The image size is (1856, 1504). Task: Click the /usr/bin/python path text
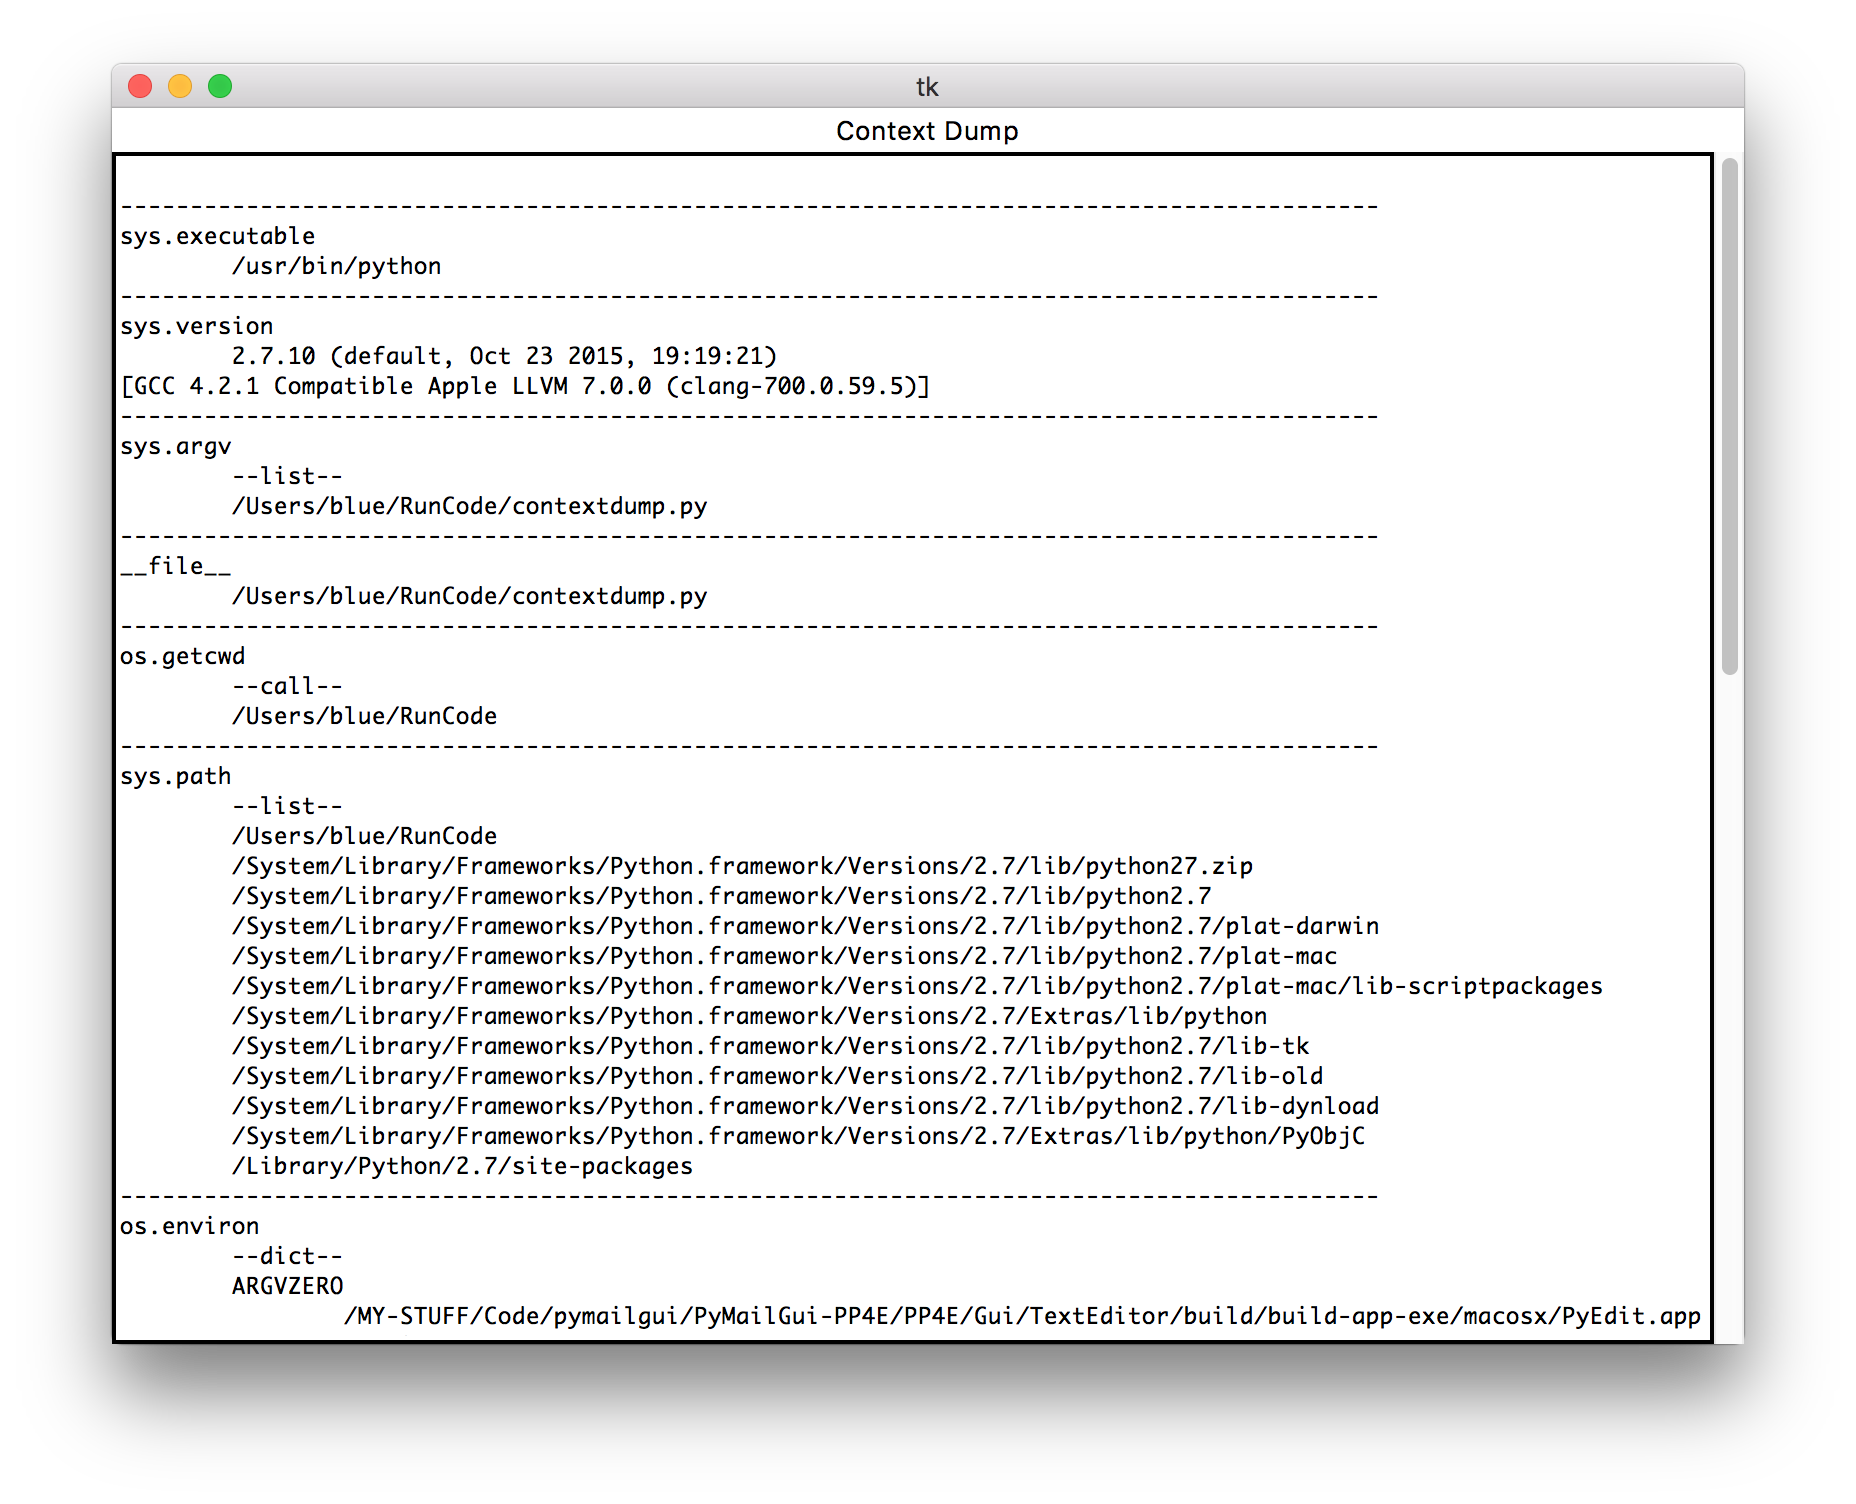click(x=336, y=266)
